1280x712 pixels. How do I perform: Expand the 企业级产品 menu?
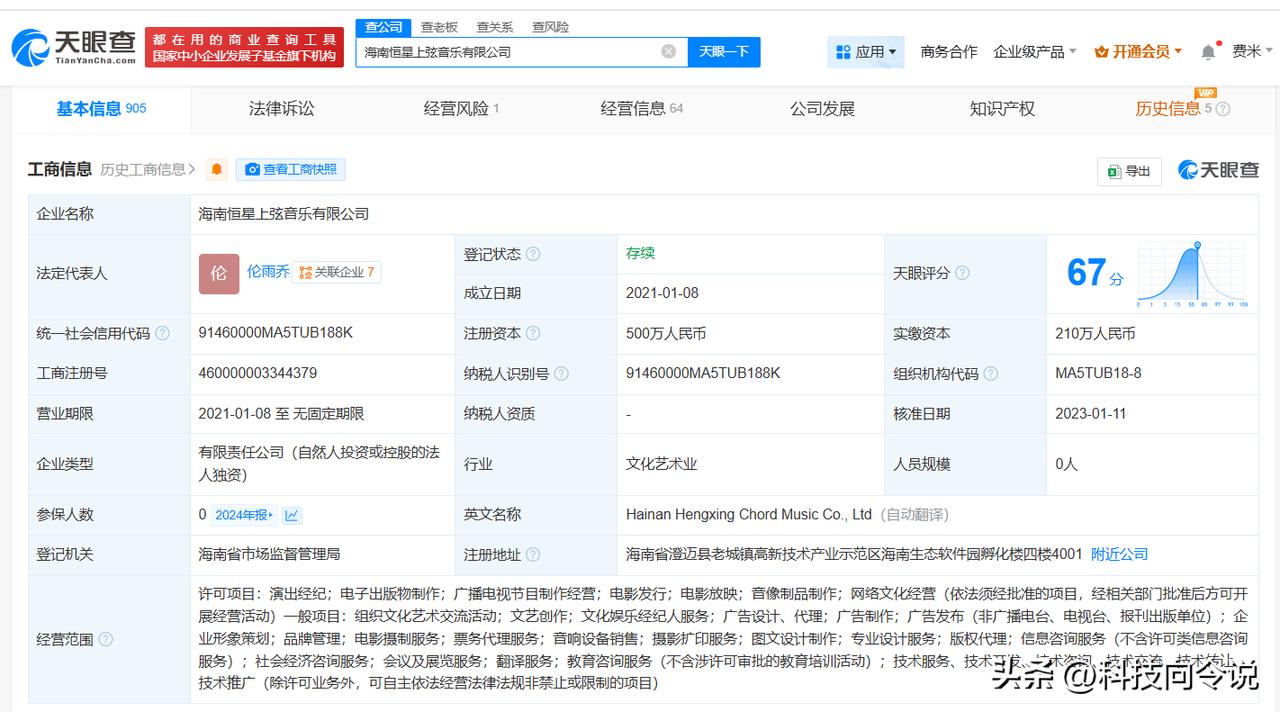[1035, 52]
